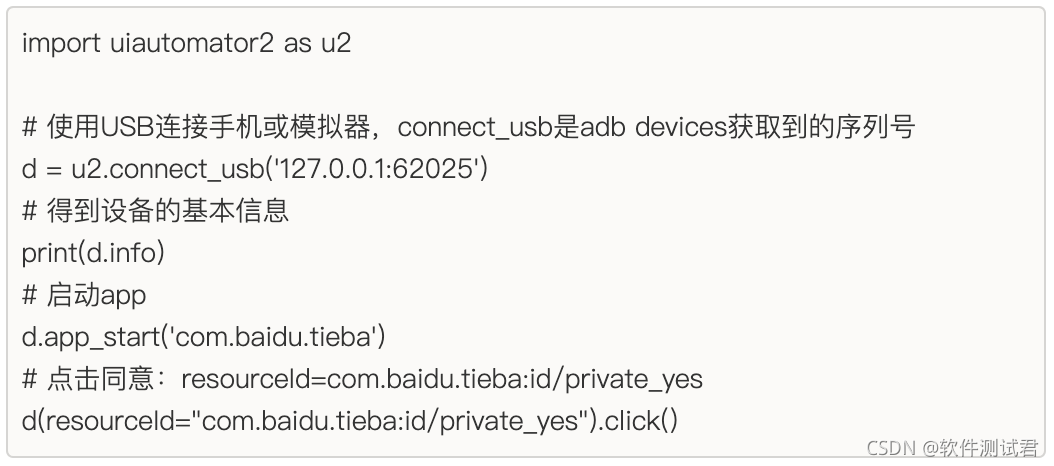
Task: Click the 得到设备的基本信息 comment
Action: tap(155, 211)
